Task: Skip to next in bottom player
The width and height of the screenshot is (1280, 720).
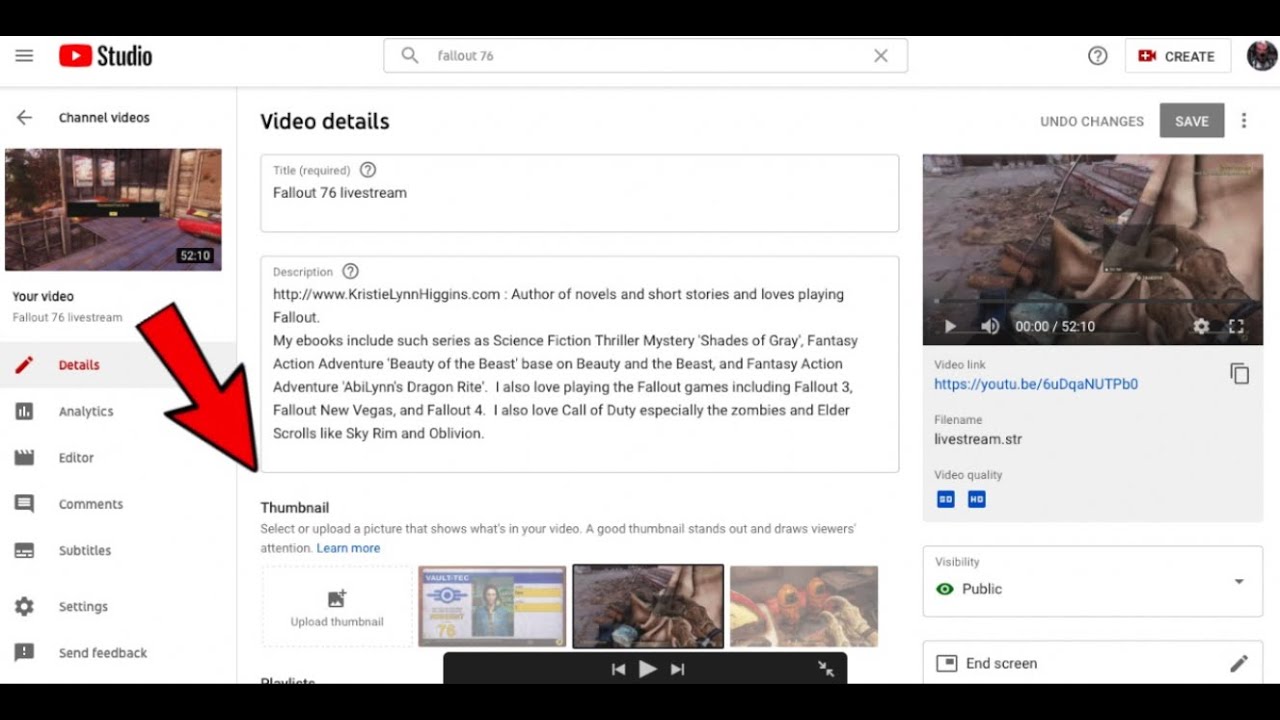Action: 678,669
